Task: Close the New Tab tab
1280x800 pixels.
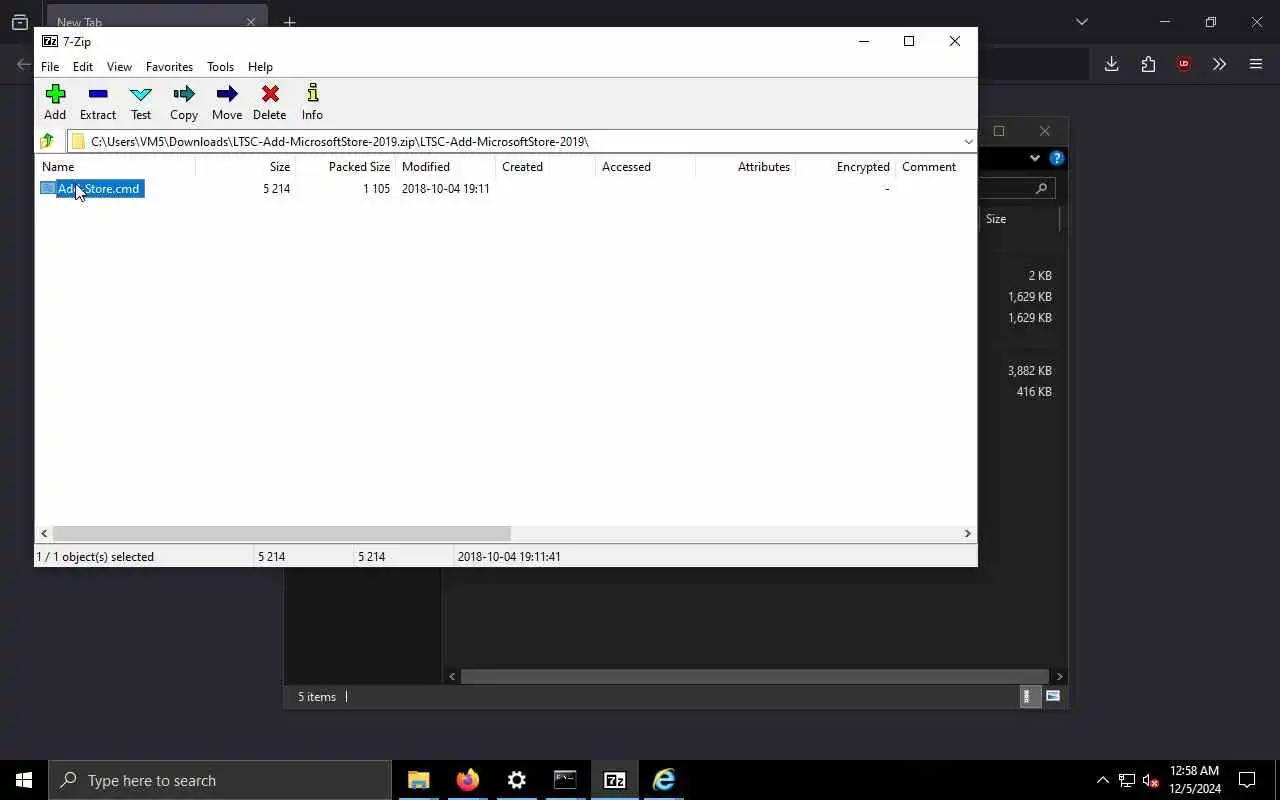Action: 251,21
